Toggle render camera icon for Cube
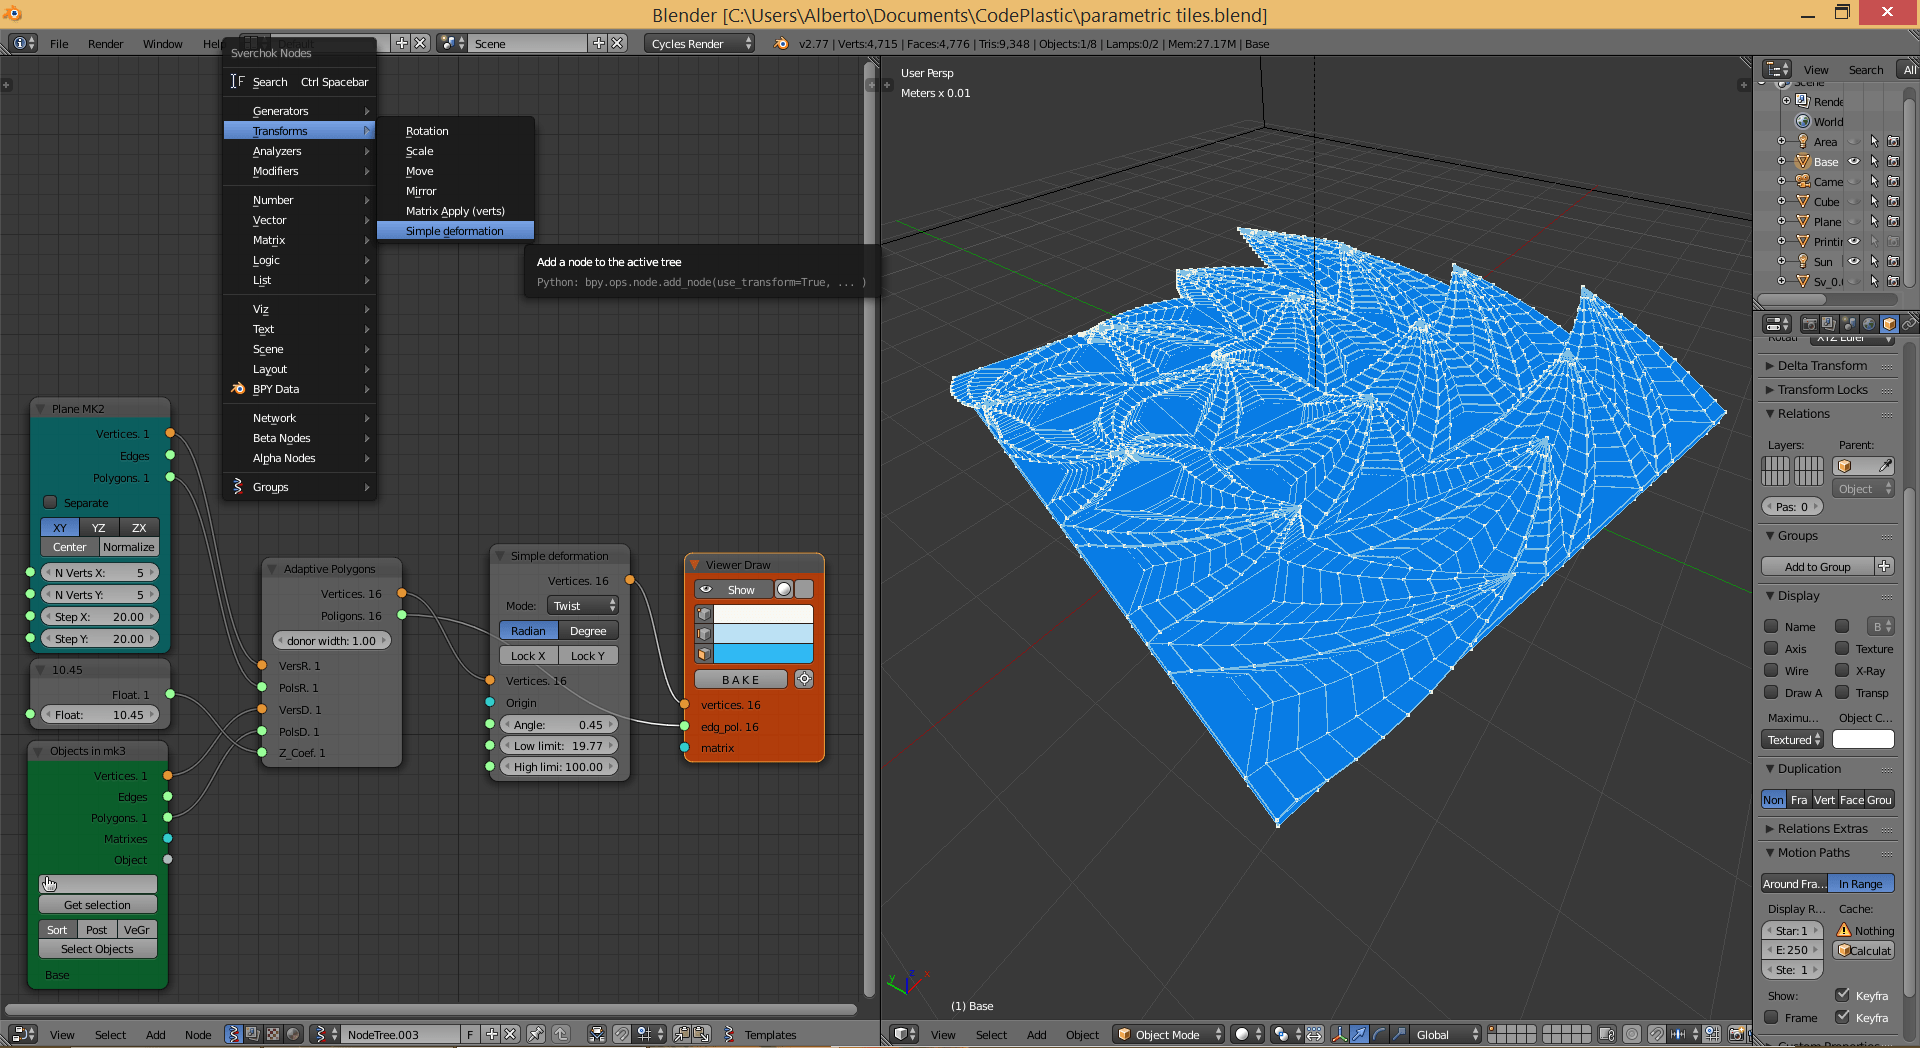1920x1048 pixels. point(1893,201)
